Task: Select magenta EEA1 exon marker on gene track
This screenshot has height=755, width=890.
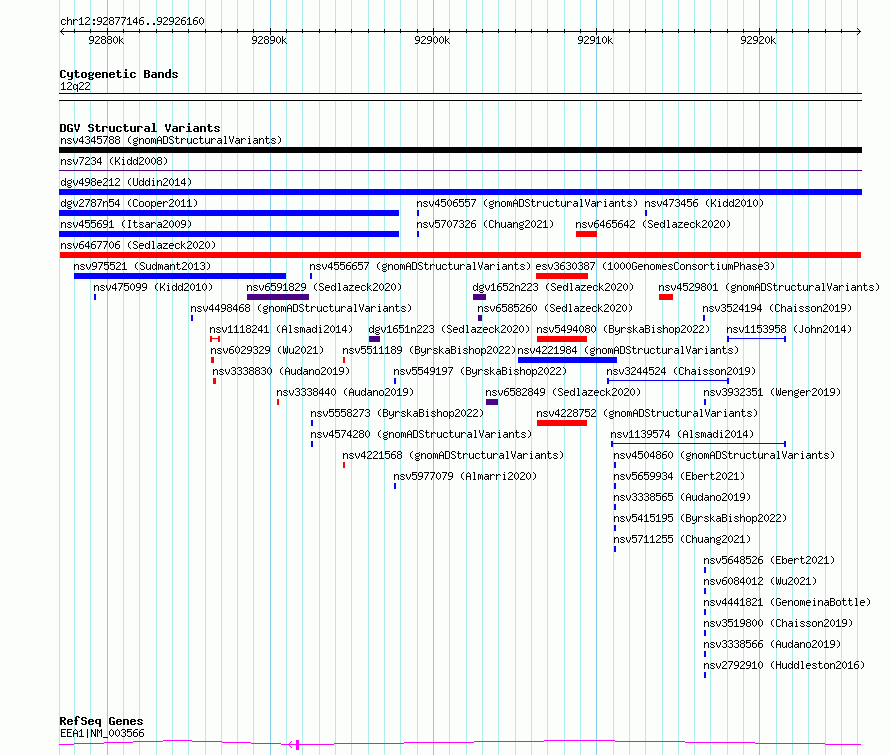Action: coord(297,744)
